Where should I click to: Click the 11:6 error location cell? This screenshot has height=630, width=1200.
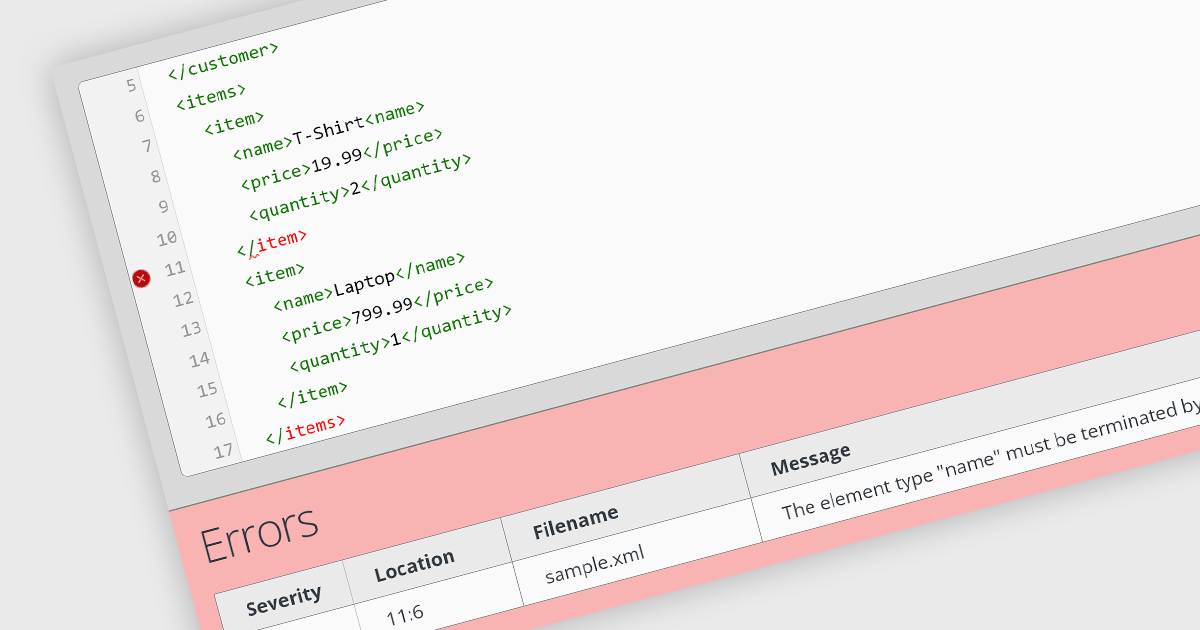click(x=406, y=614)
